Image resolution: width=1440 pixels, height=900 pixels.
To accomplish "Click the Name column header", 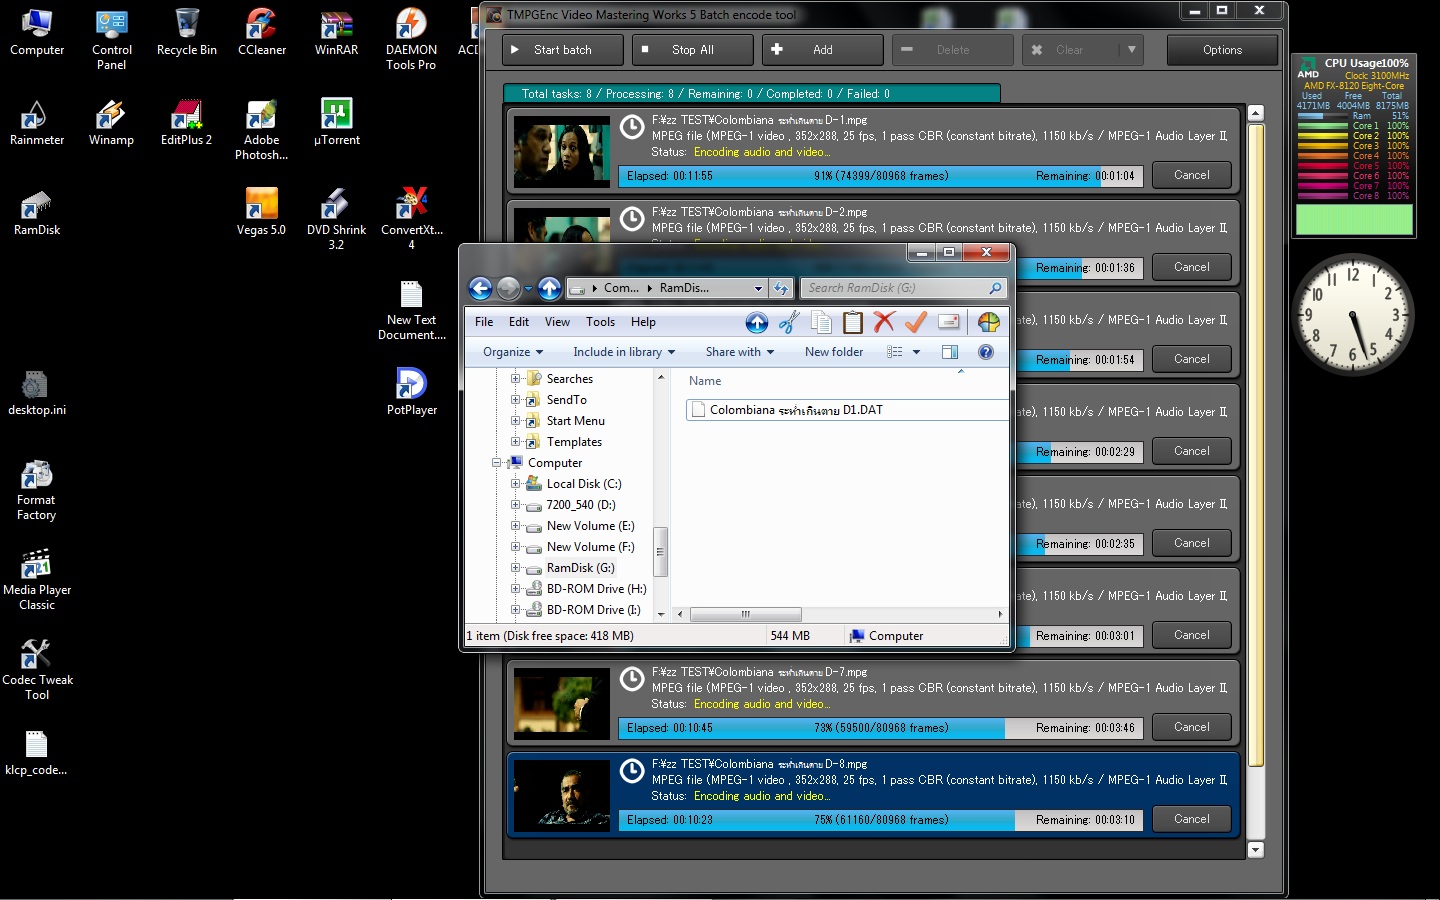I will (x=705, y=381).
